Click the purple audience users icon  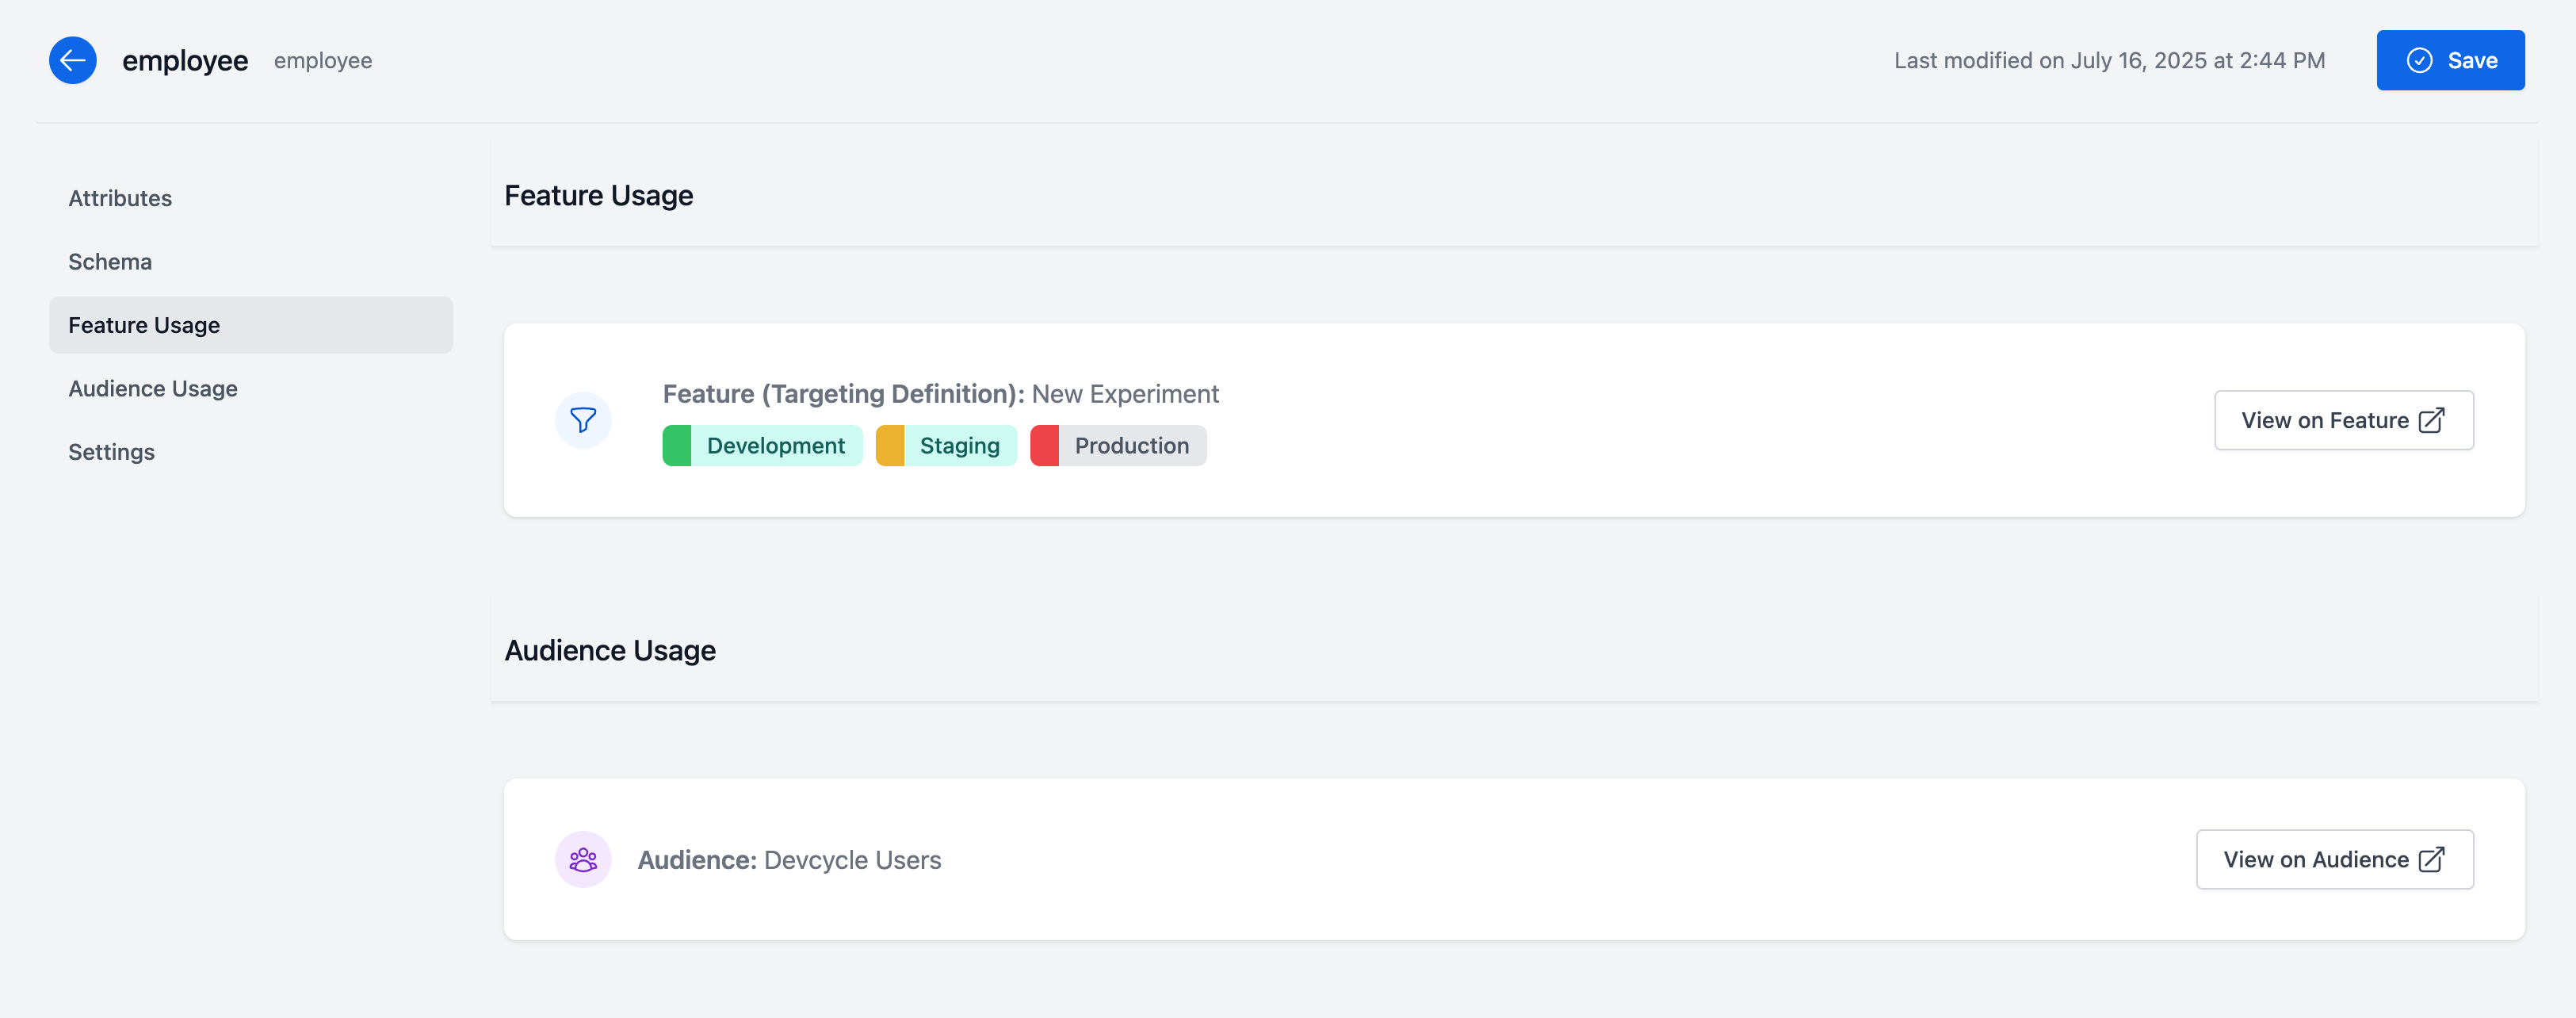[583, 858]
